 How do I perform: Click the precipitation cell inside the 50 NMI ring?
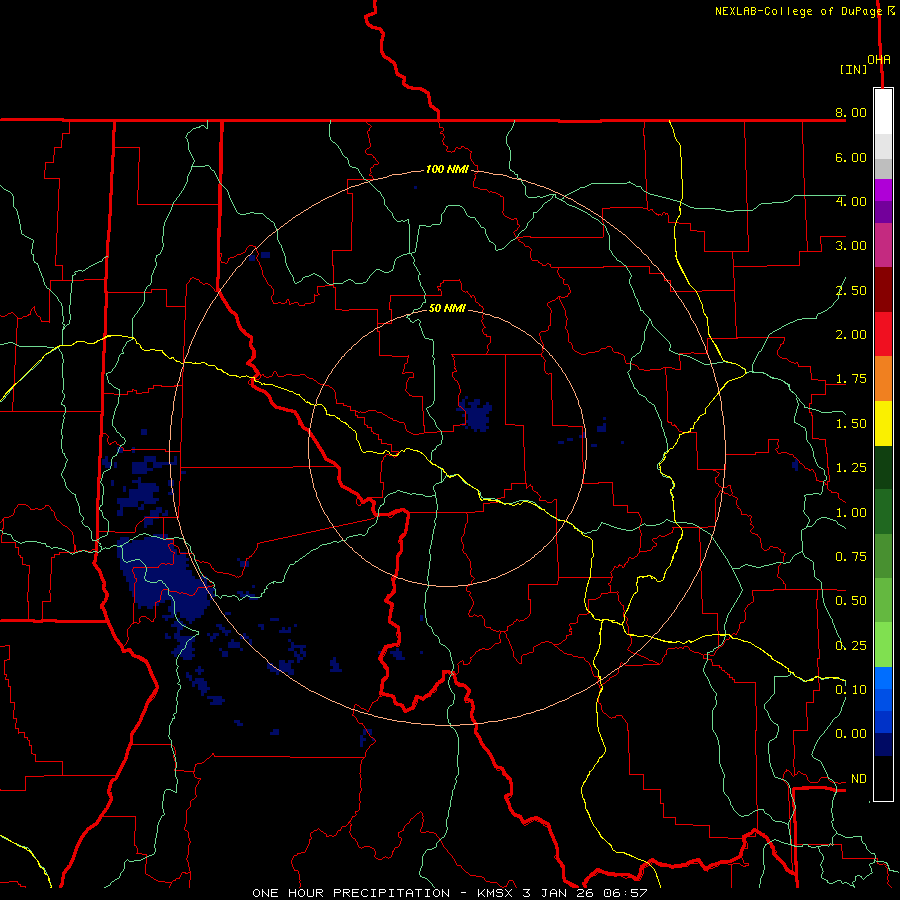[x=476, y=414]
